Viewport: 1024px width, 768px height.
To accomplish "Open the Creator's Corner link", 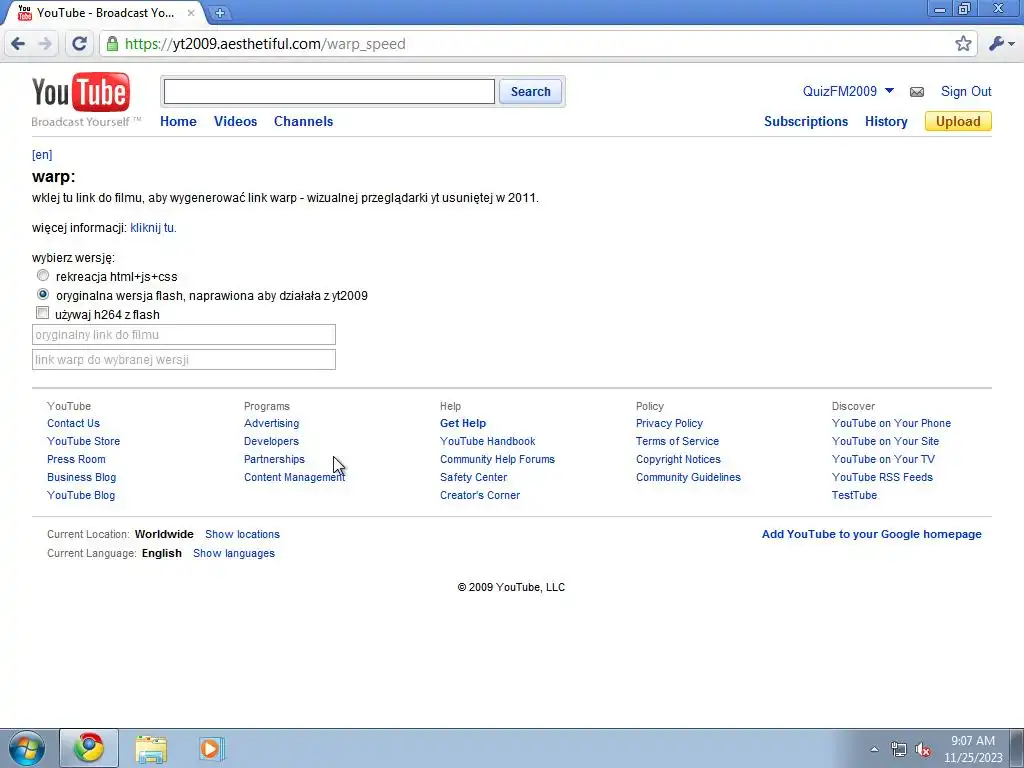I will 480,495.
